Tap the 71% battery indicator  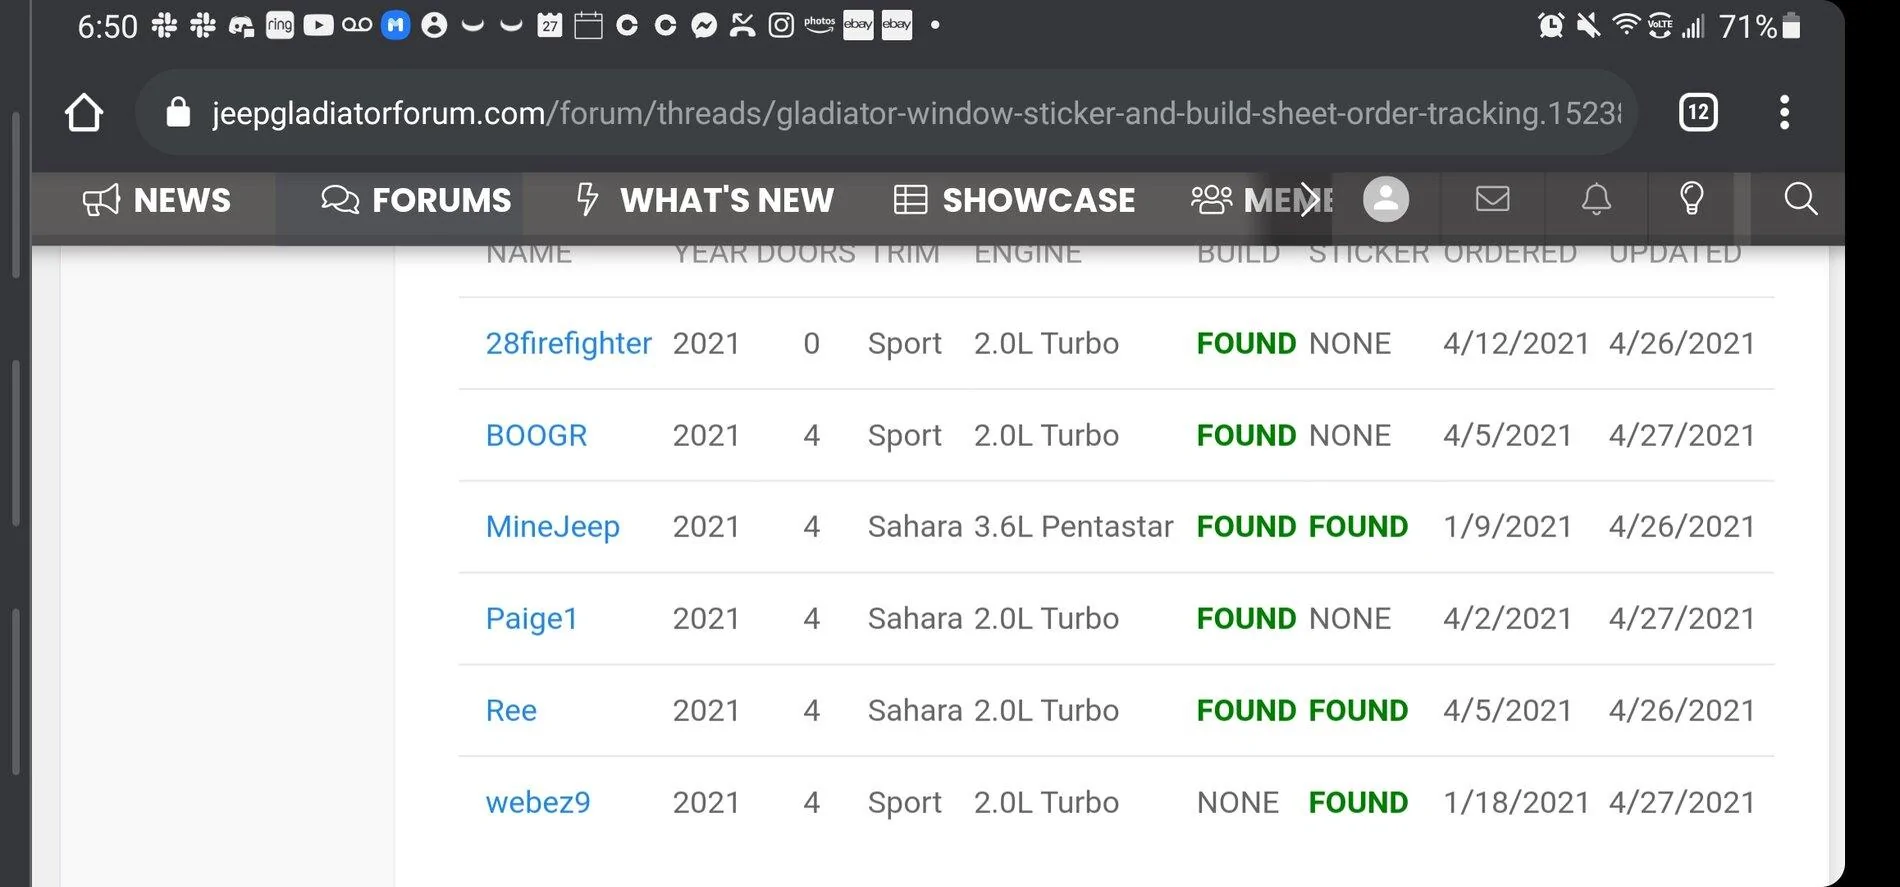[1760, 26]
